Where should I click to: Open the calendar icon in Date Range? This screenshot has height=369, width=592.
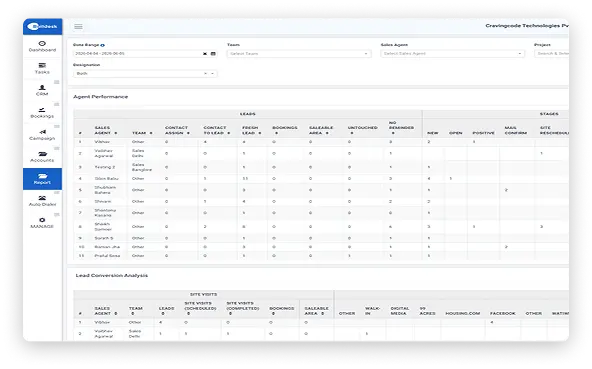pyautogui.click(x=213, y=54)
